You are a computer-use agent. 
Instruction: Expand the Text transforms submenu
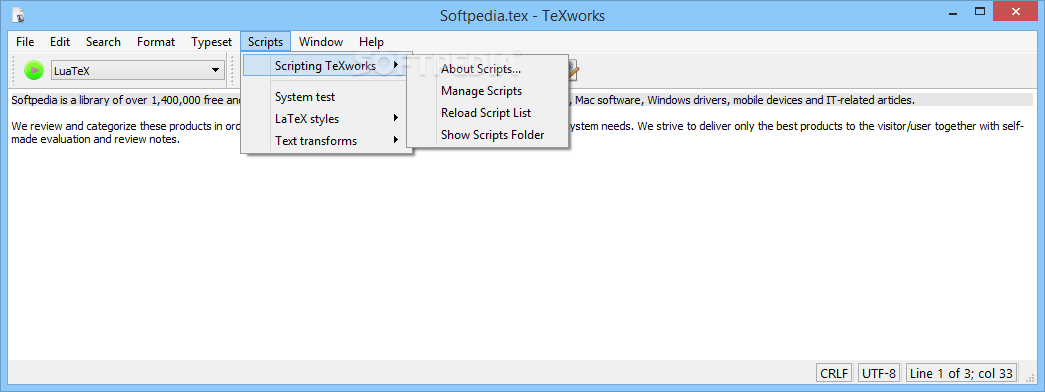click(325, 141)
